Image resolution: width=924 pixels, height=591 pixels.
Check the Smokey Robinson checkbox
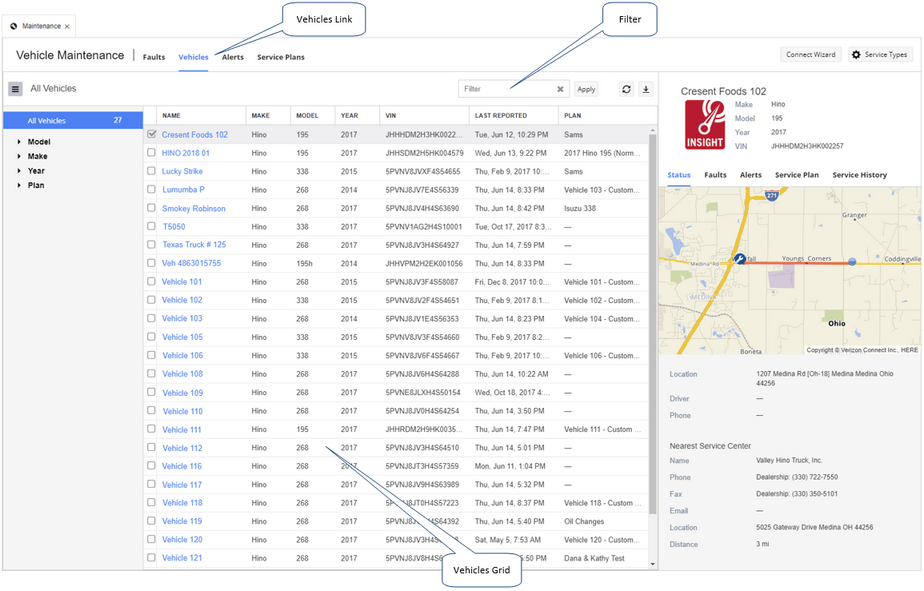tap(151, 208)
